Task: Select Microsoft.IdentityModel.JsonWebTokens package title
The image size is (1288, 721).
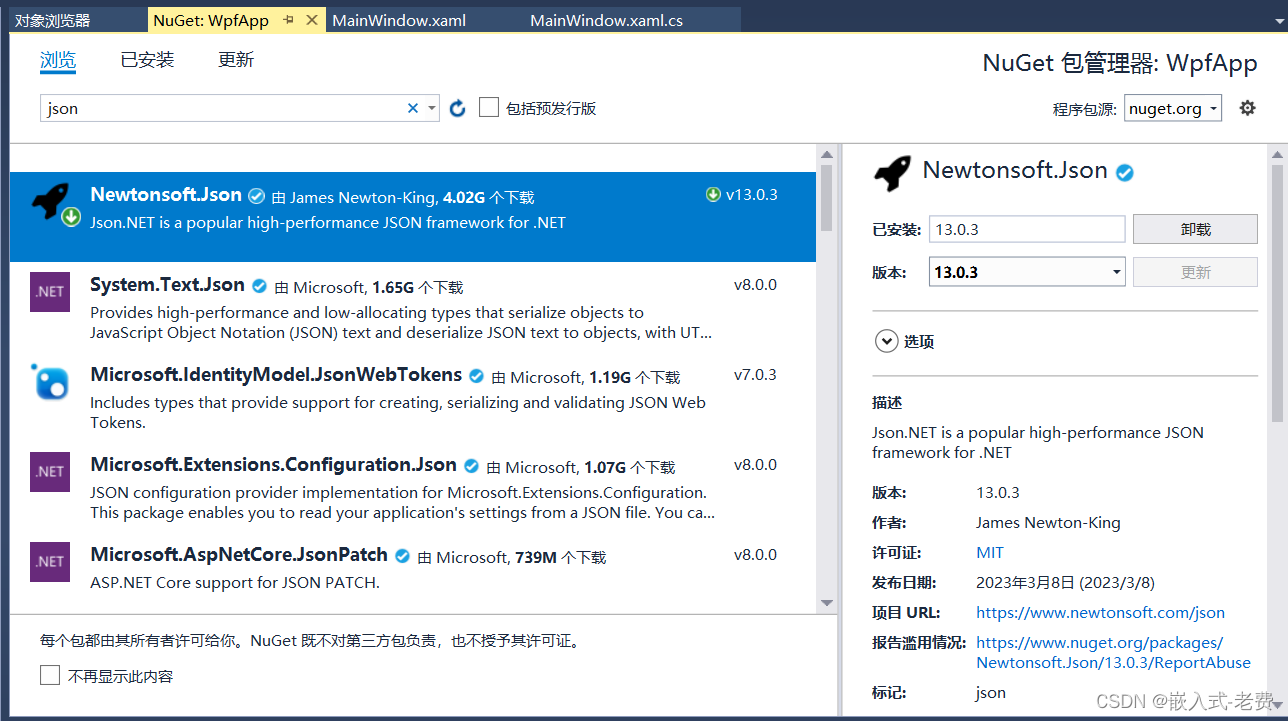Action: [x=276, y=375]
